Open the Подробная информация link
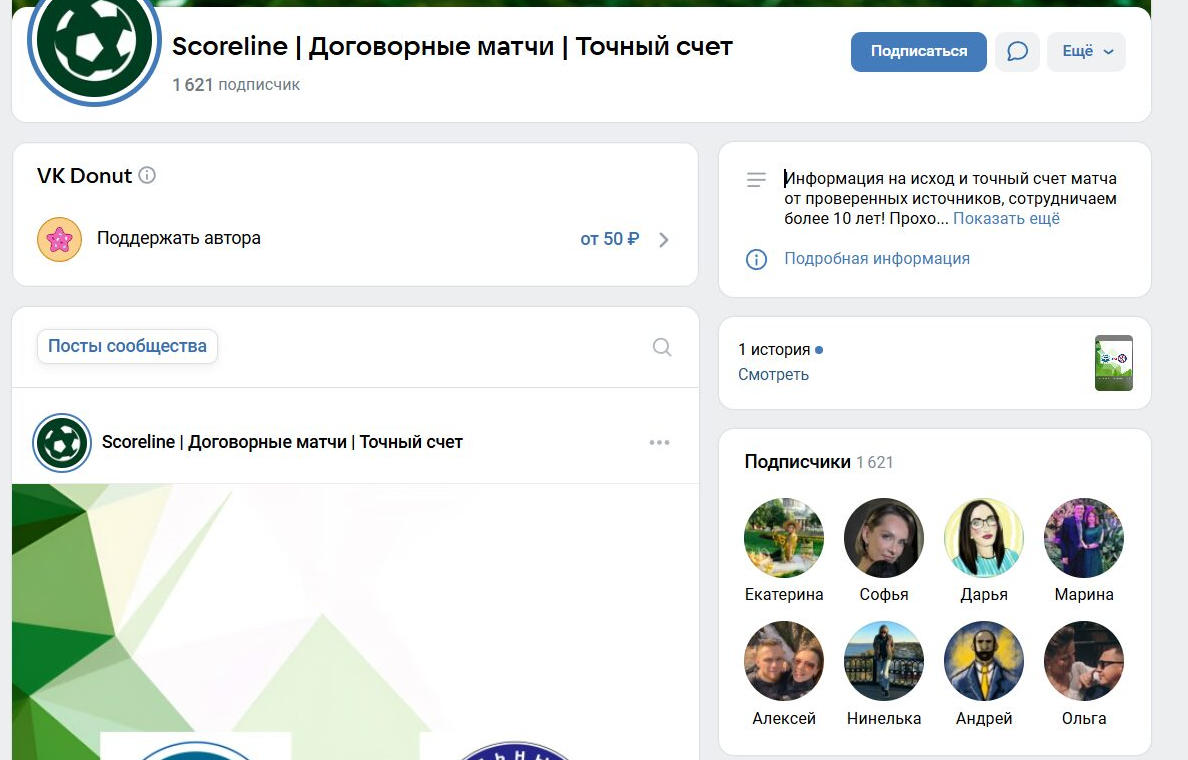This screenshot has height=760, width=1188. [x=876, y=258]
